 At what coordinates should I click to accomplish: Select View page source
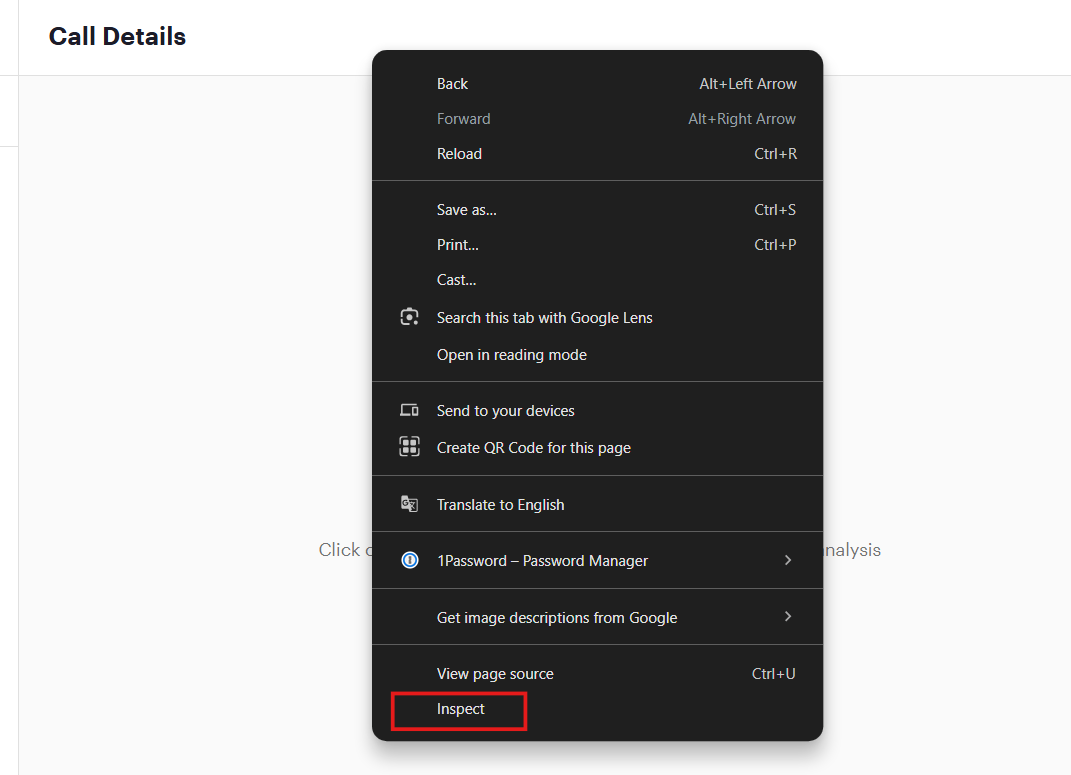(597, 673)
